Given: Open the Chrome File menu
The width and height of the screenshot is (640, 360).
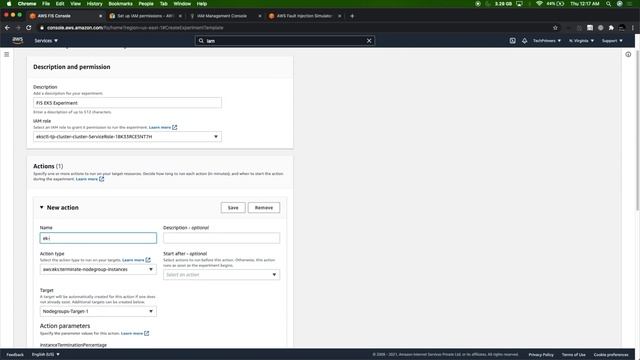Looking at the screenshot, I should click(46, 4).
